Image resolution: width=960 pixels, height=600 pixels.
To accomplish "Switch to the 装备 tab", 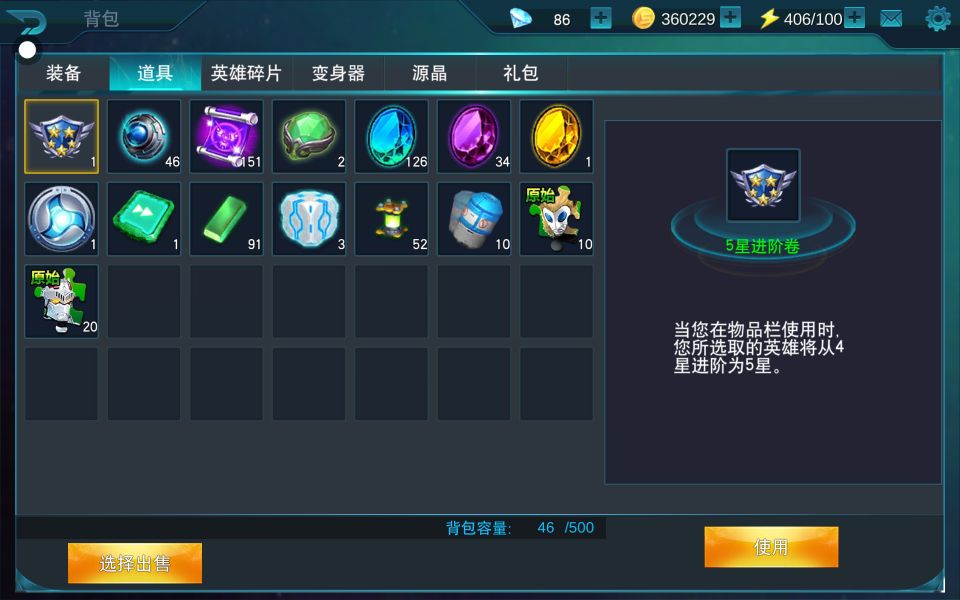I will coord(63,73).
